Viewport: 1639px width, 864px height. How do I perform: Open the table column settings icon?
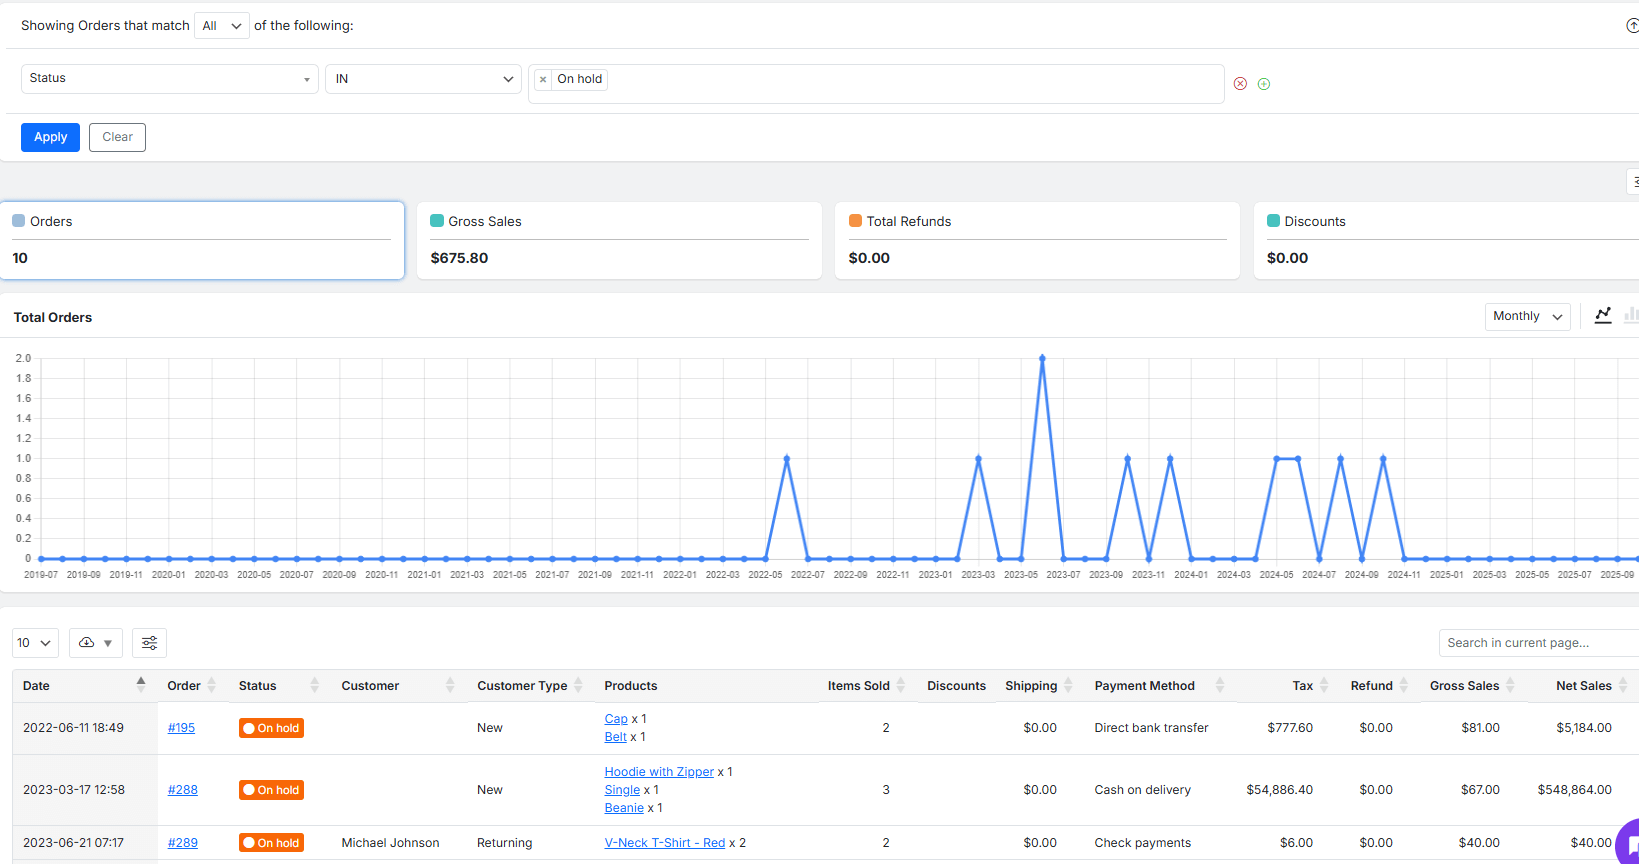149,643
